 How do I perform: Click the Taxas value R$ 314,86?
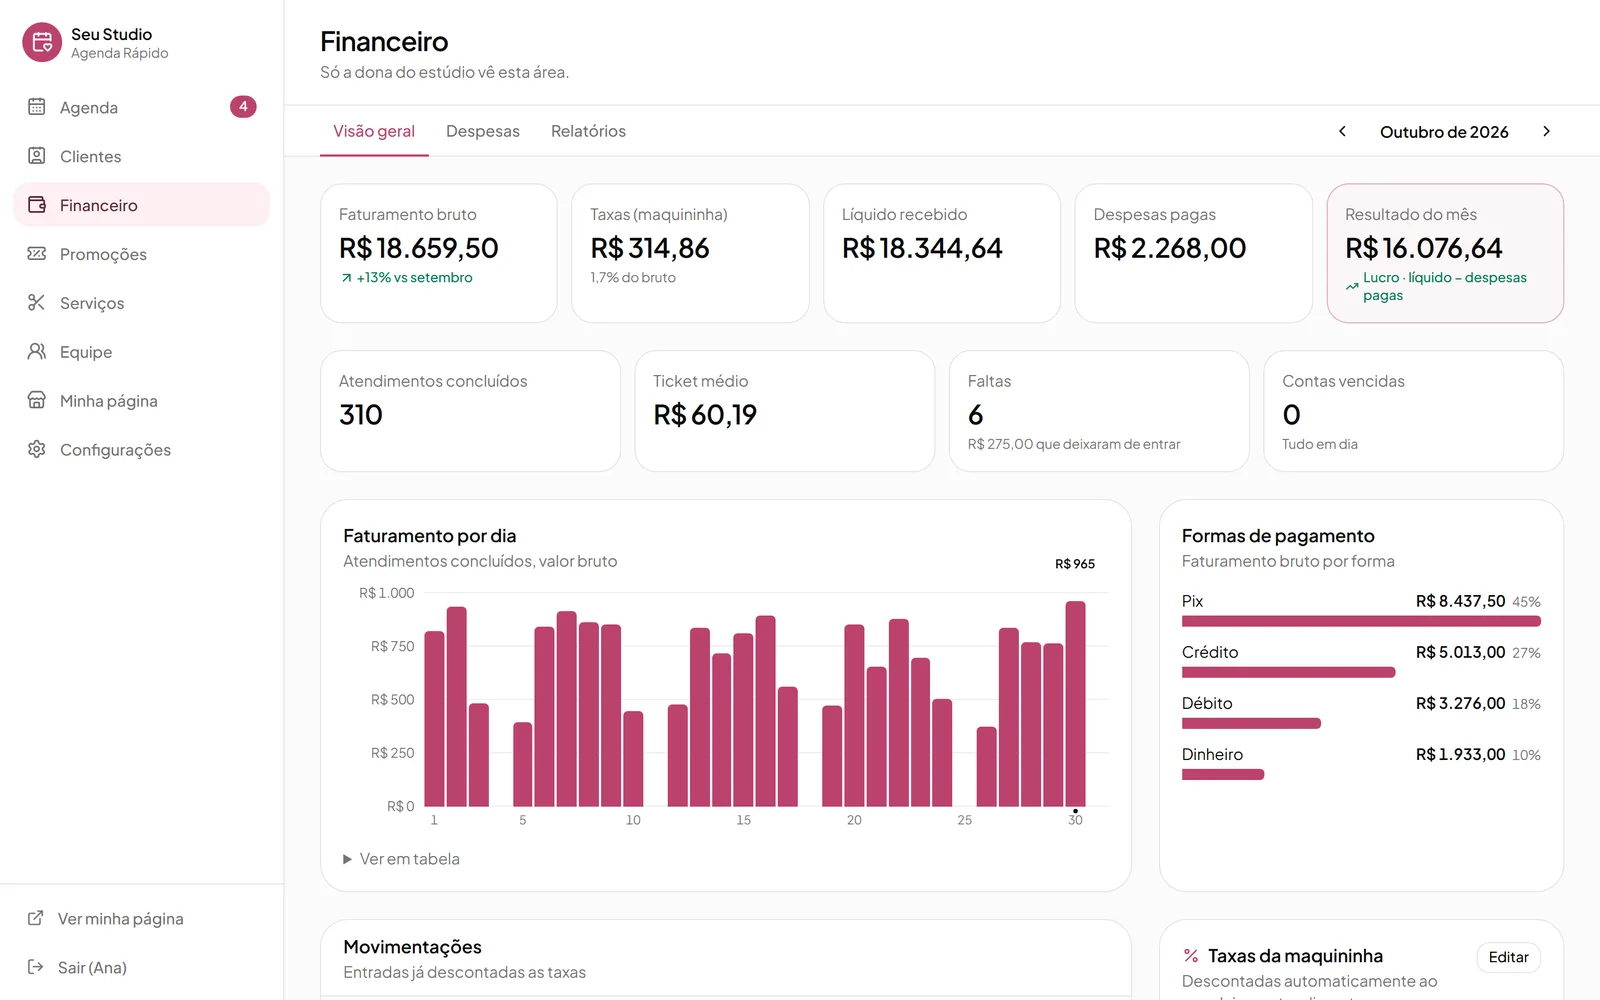[x=650, y=248]
